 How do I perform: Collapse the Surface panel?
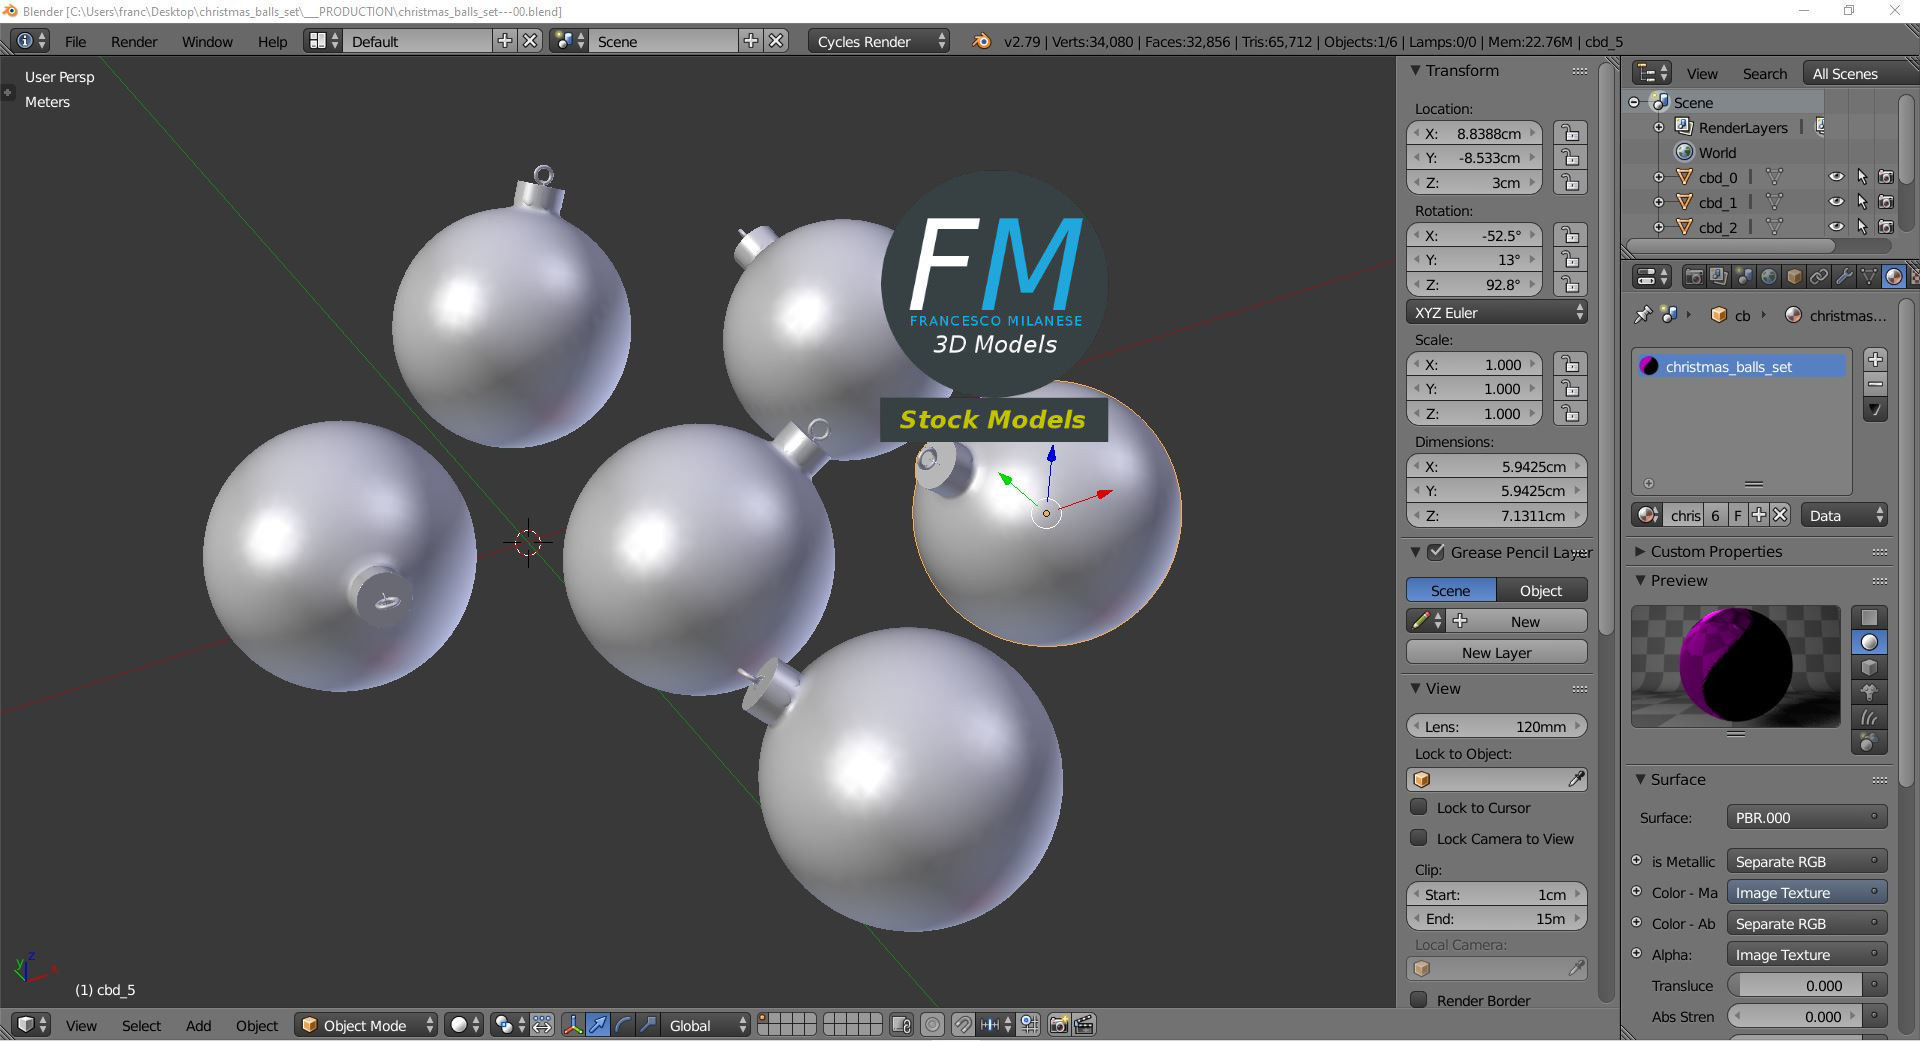click(1640, 780)
